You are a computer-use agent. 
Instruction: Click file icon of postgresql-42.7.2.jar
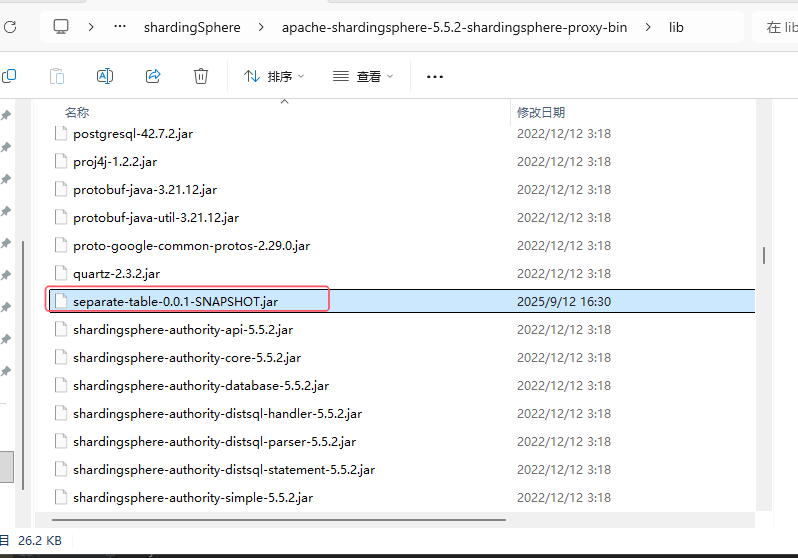tap(61, 133)
